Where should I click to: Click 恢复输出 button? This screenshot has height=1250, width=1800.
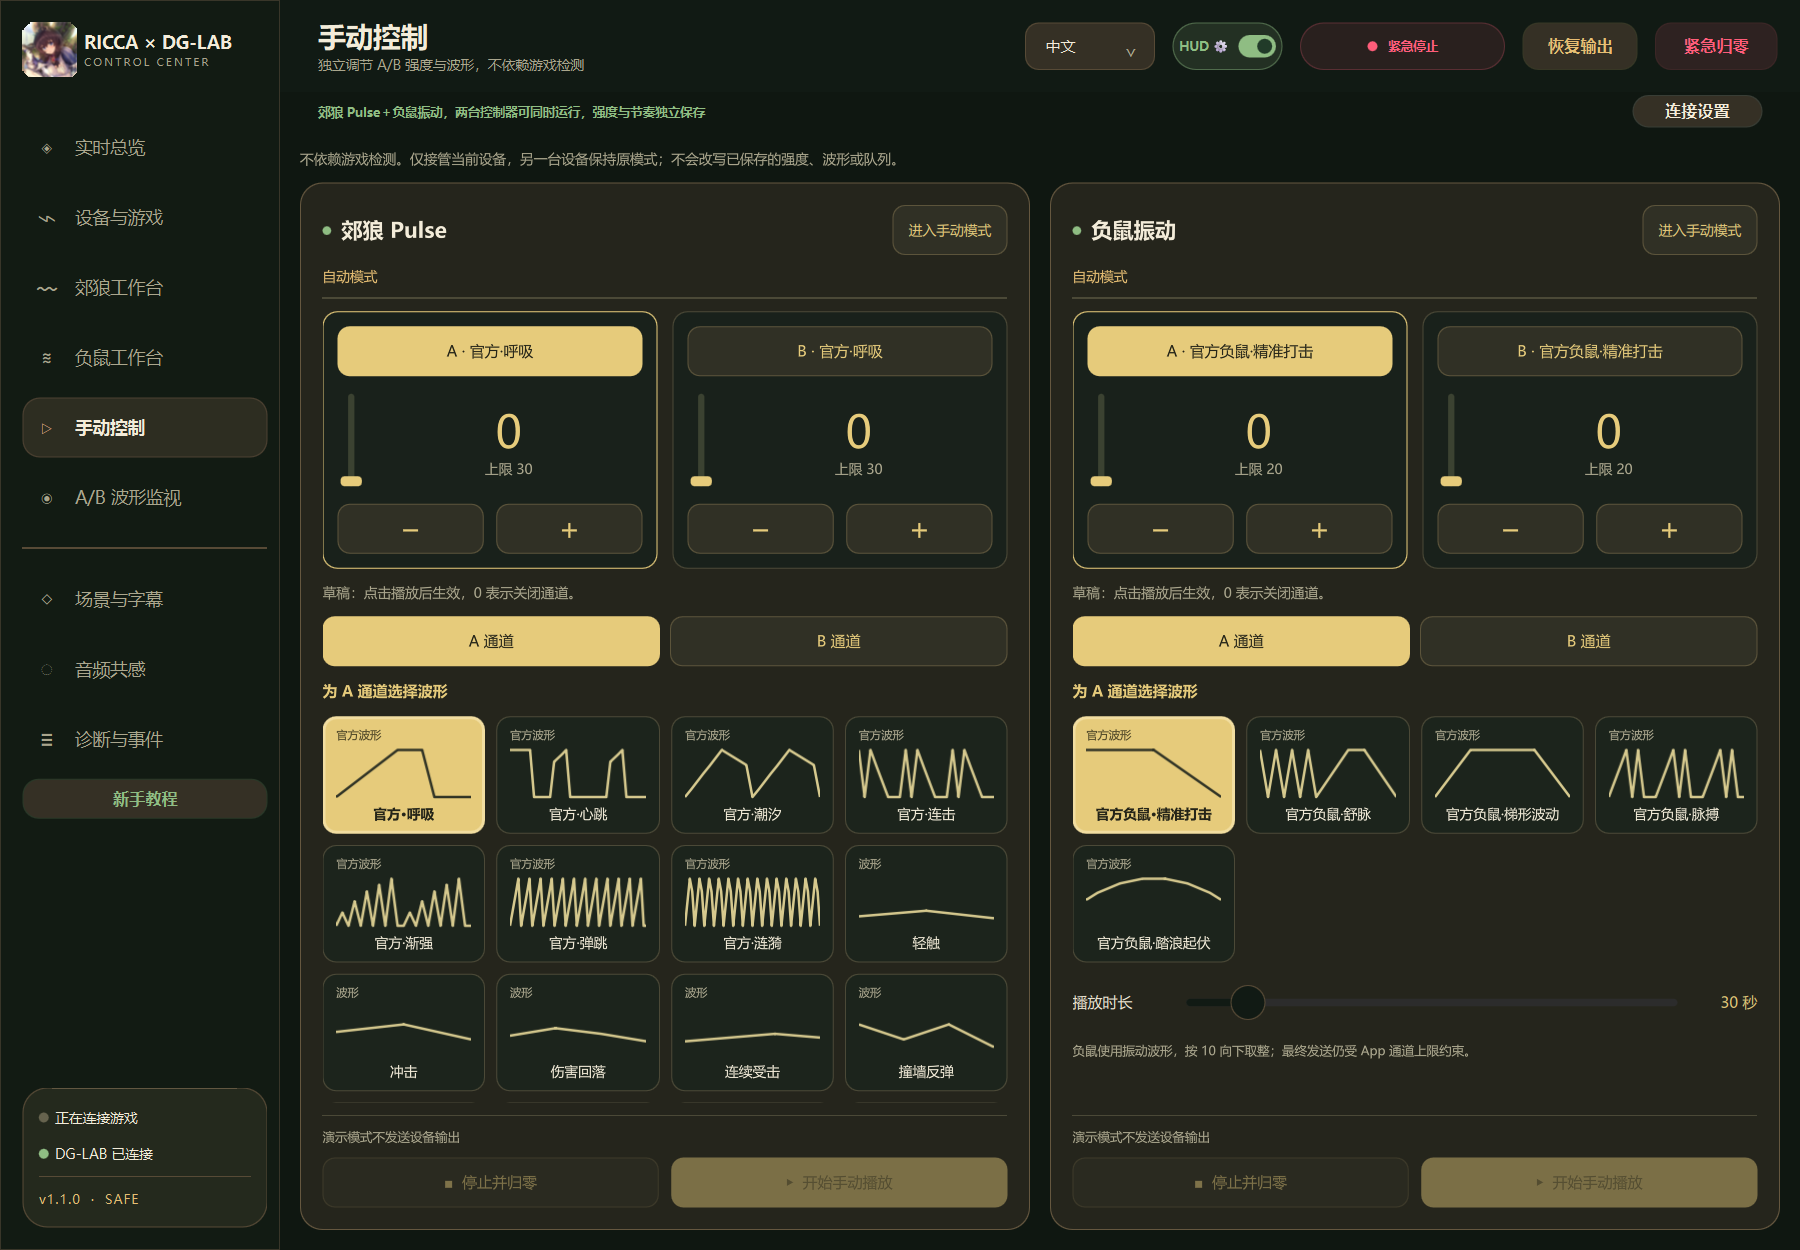point(1580,46)
